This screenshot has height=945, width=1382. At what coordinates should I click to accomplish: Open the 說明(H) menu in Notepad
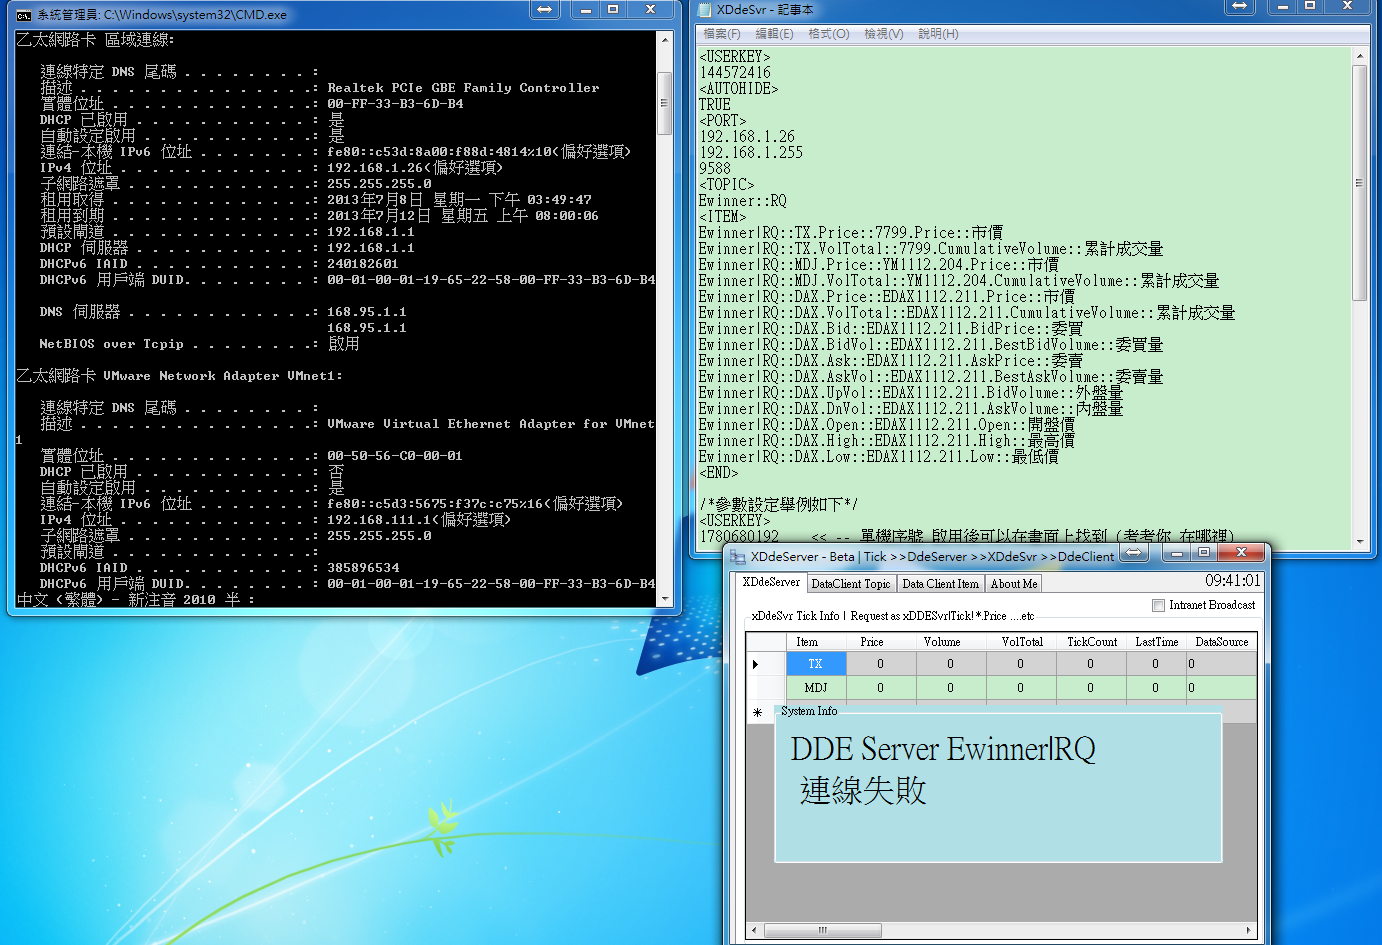click(938, 34)
